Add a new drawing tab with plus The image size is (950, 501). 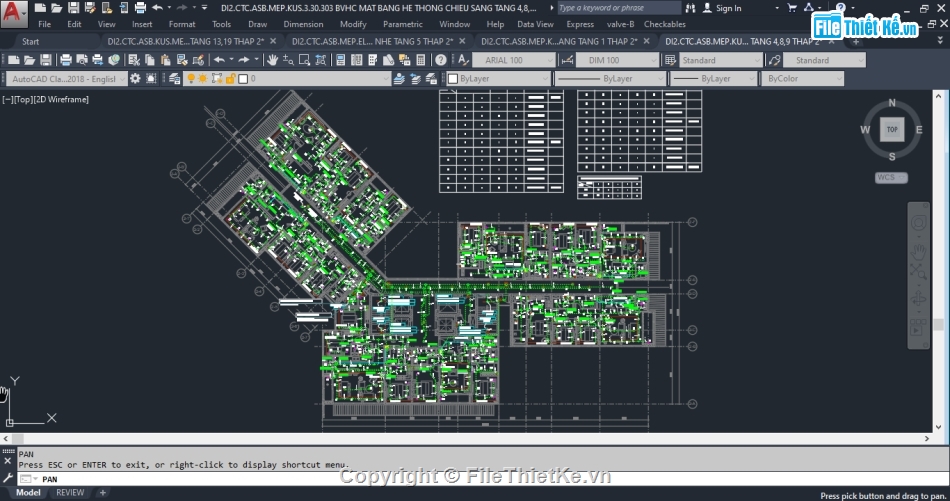855,41
